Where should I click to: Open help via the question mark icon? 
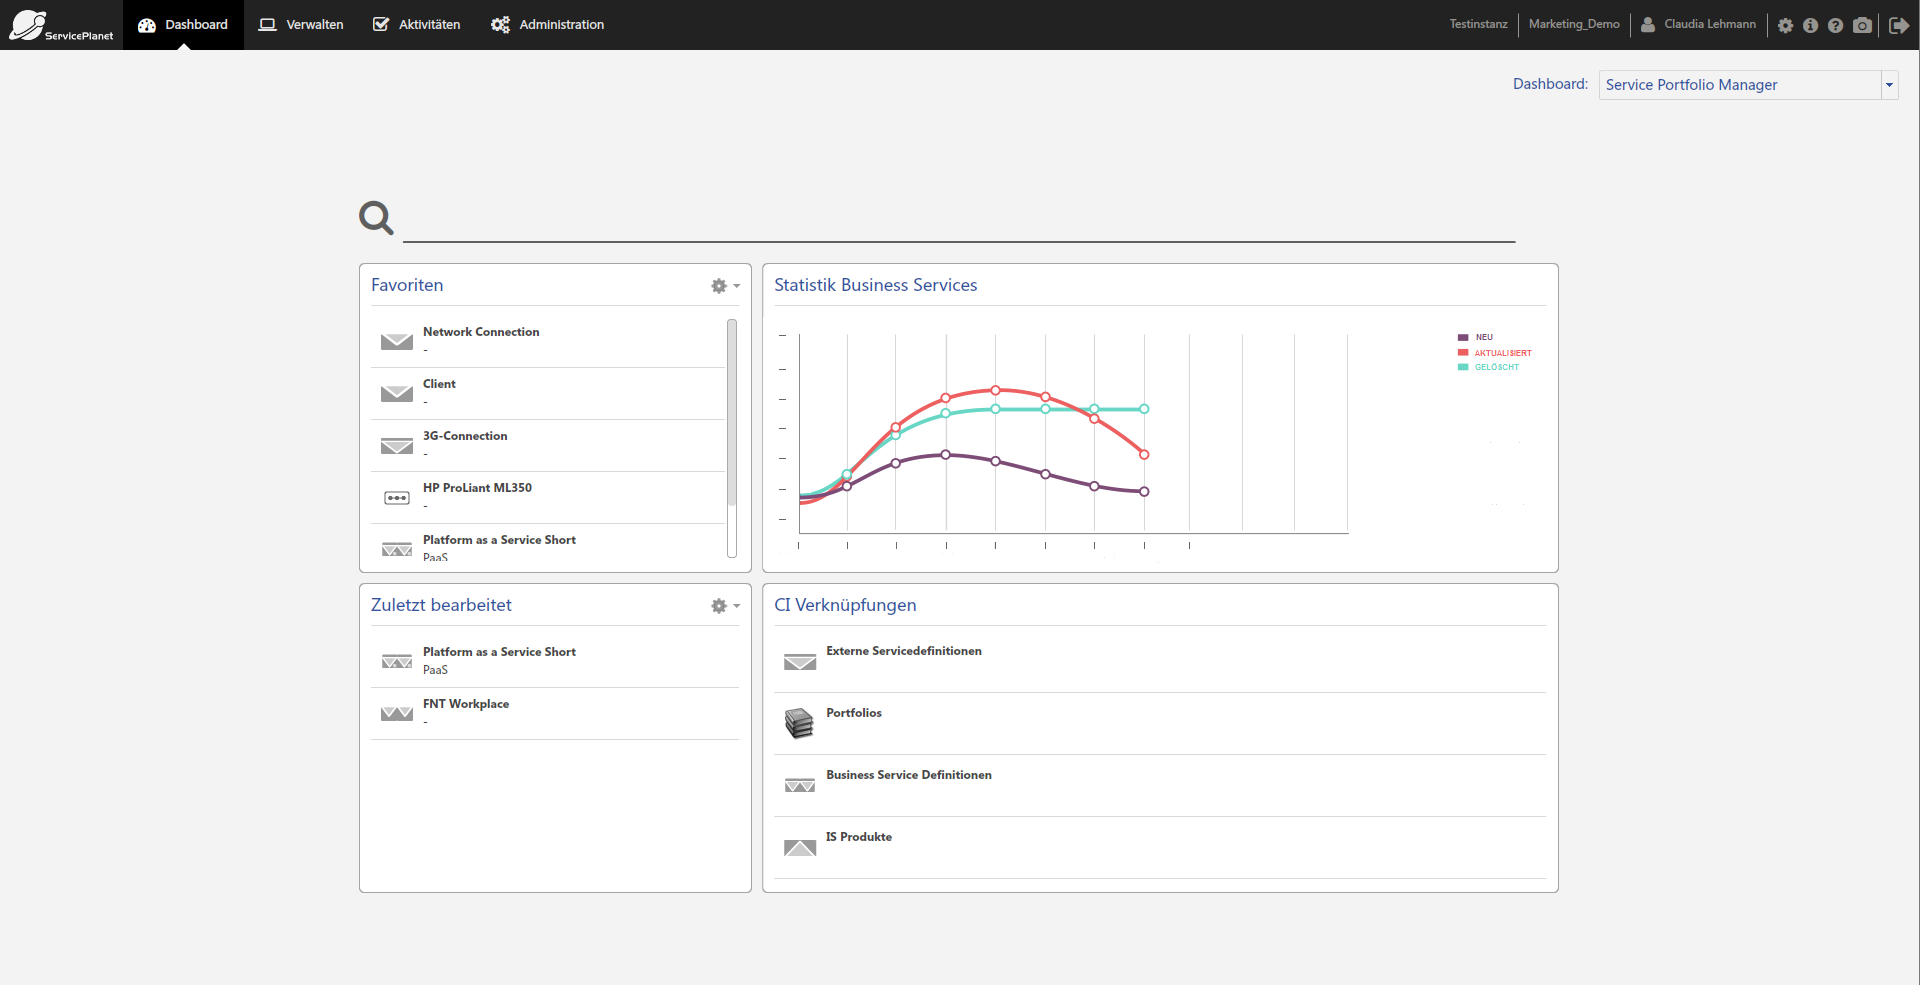coord(1836,25)
